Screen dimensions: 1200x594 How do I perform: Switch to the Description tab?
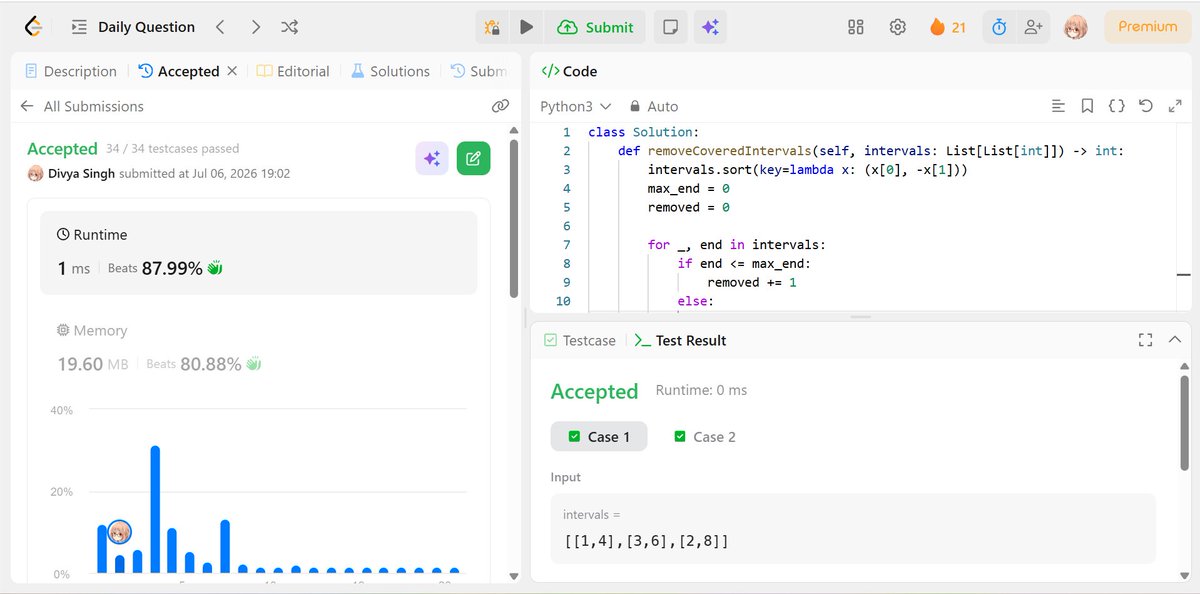(70, 71)
